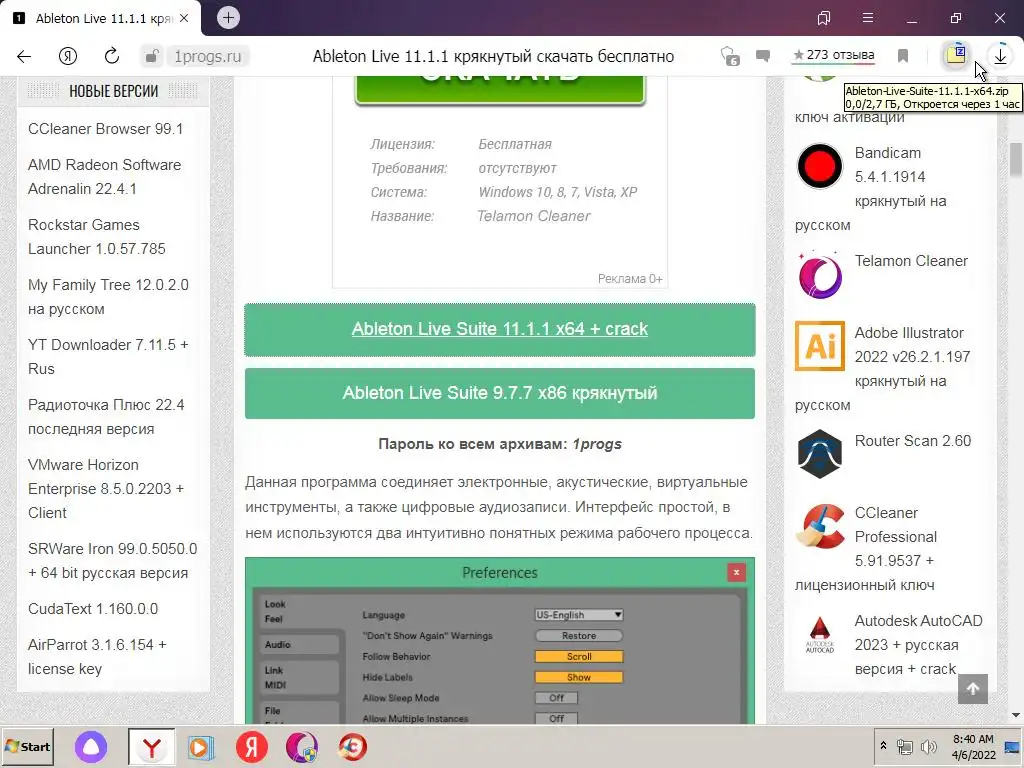This screenshot has width=1024, height=768.
Task: Open Ableton Live Suite 9.7.7 x86 крякнутый link
Action: click(500, 393)
